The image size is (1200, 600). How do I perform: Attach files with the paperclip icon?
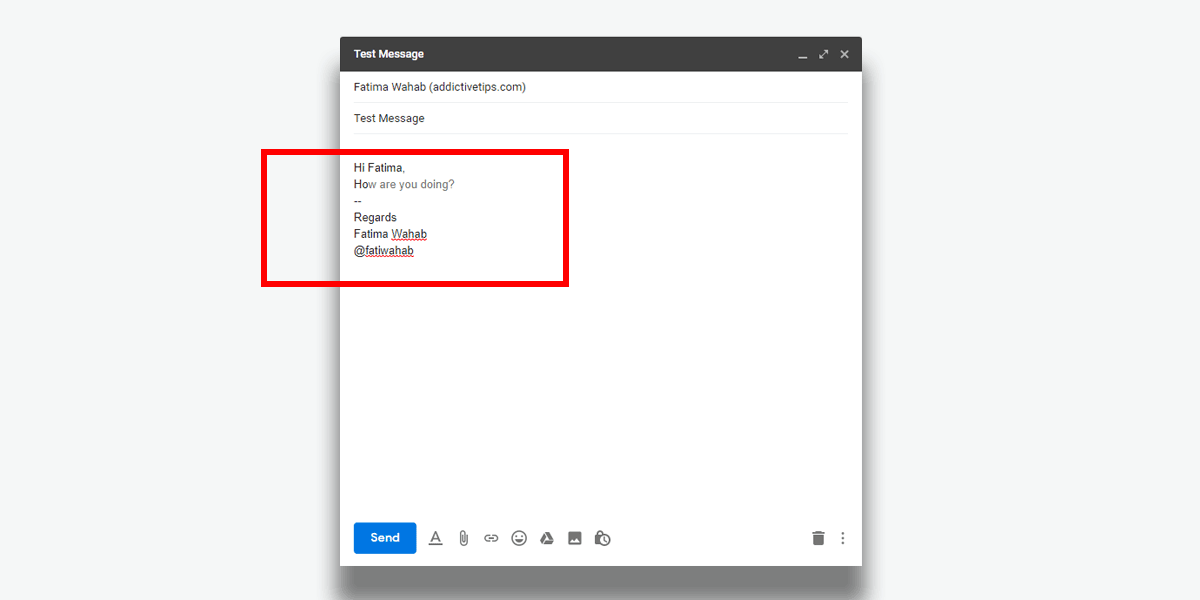[x=463, y=538]
